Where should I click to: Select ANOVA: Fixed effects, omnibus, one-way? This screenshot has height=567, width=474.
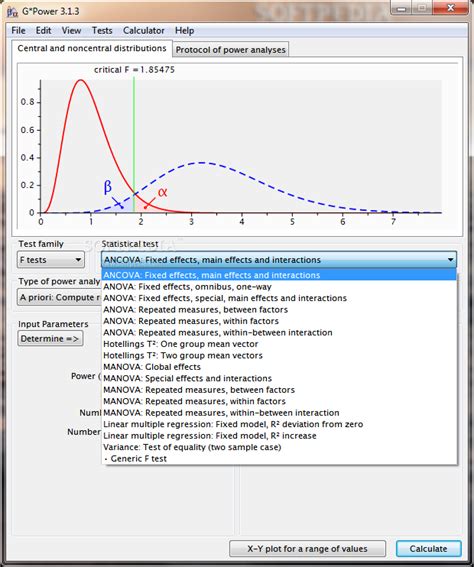(279, 287)
